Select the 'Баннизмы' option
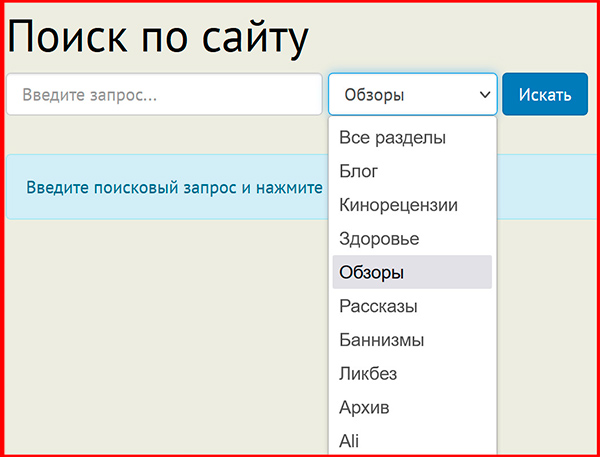 click(382, 340)
